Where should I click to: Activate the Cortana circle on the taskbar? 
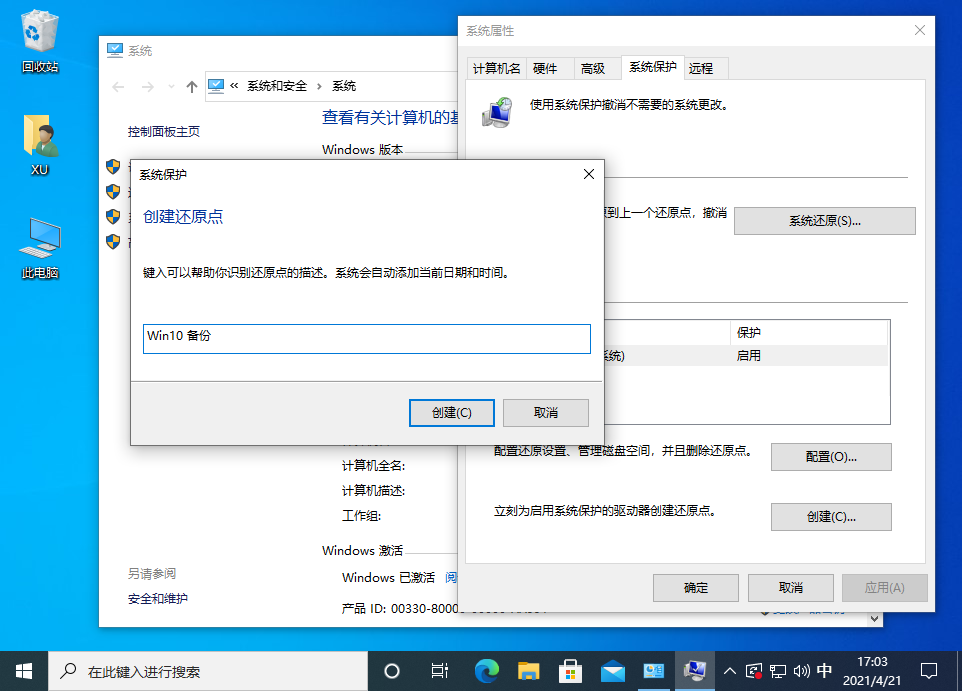pos(391,670)
